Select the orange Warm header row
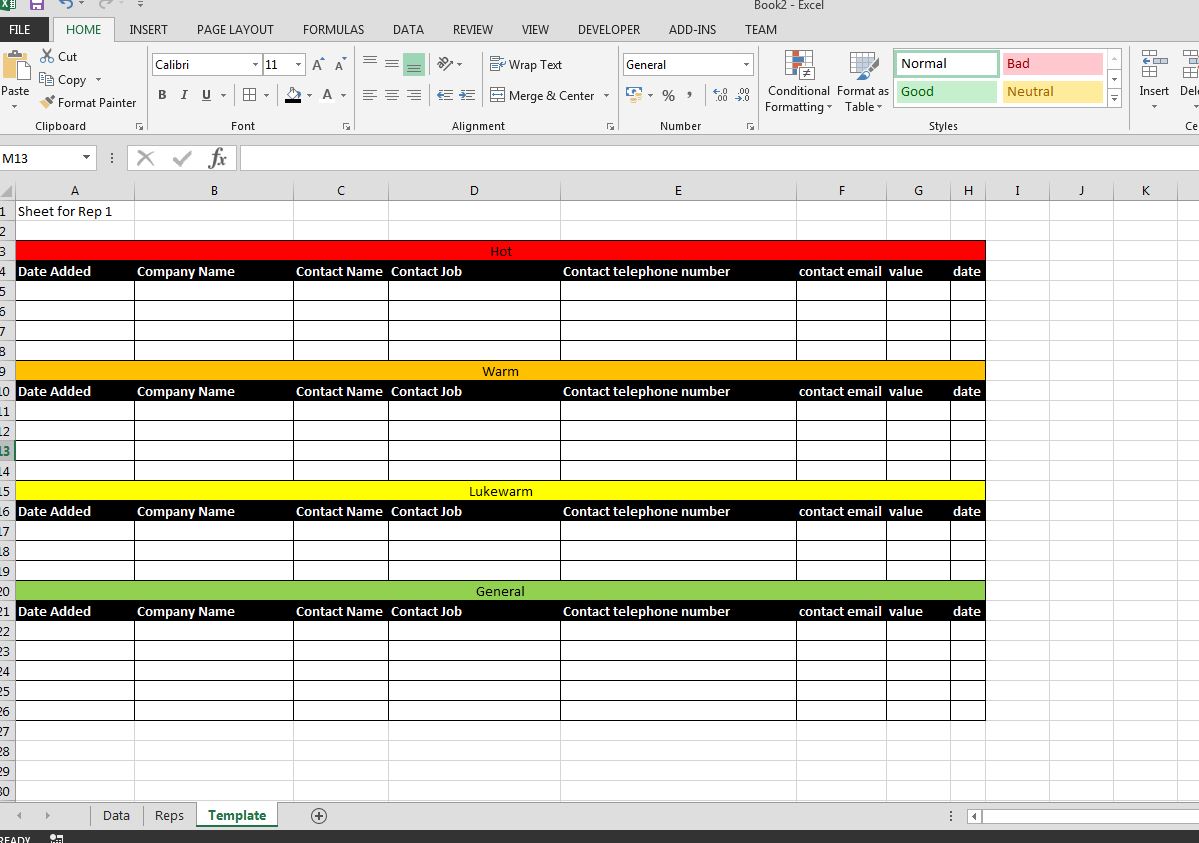 (500, 371)
